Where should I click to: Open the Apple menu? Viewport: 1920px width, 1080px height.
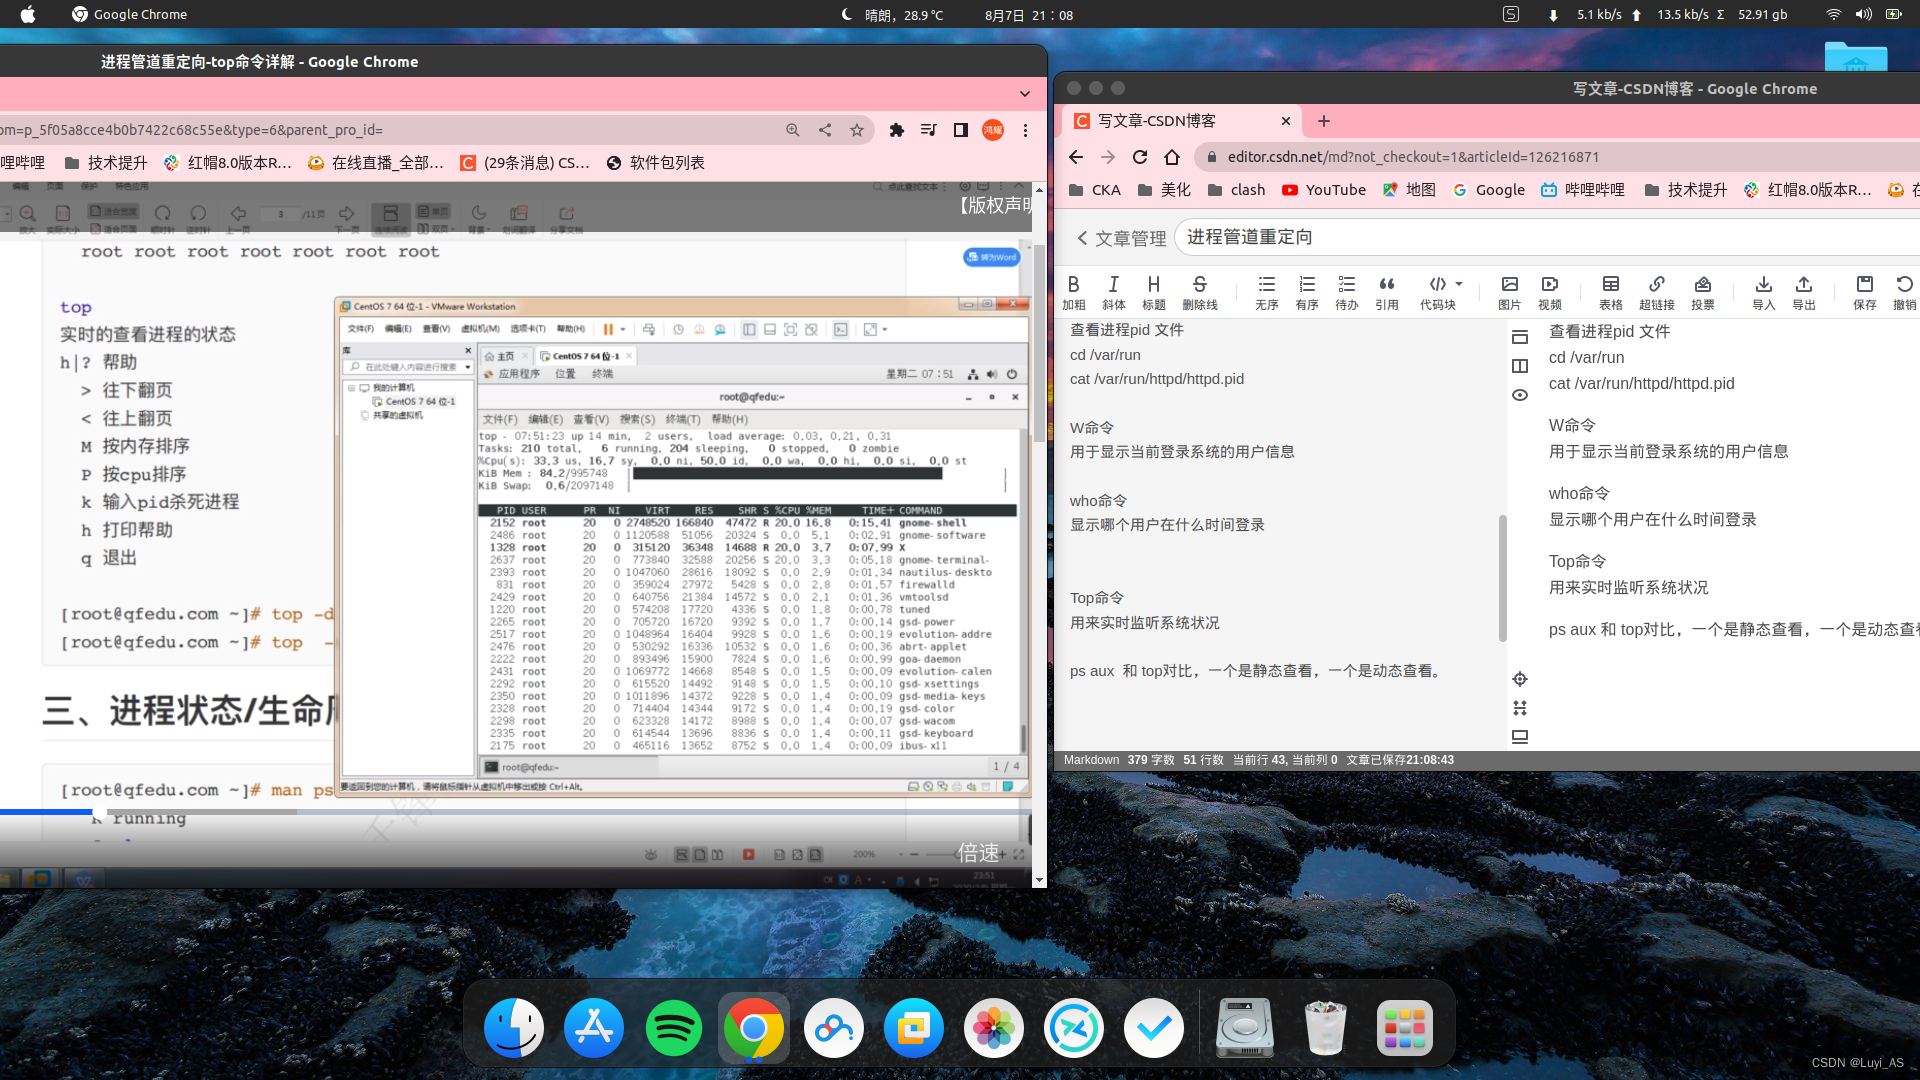click(27, 14)
